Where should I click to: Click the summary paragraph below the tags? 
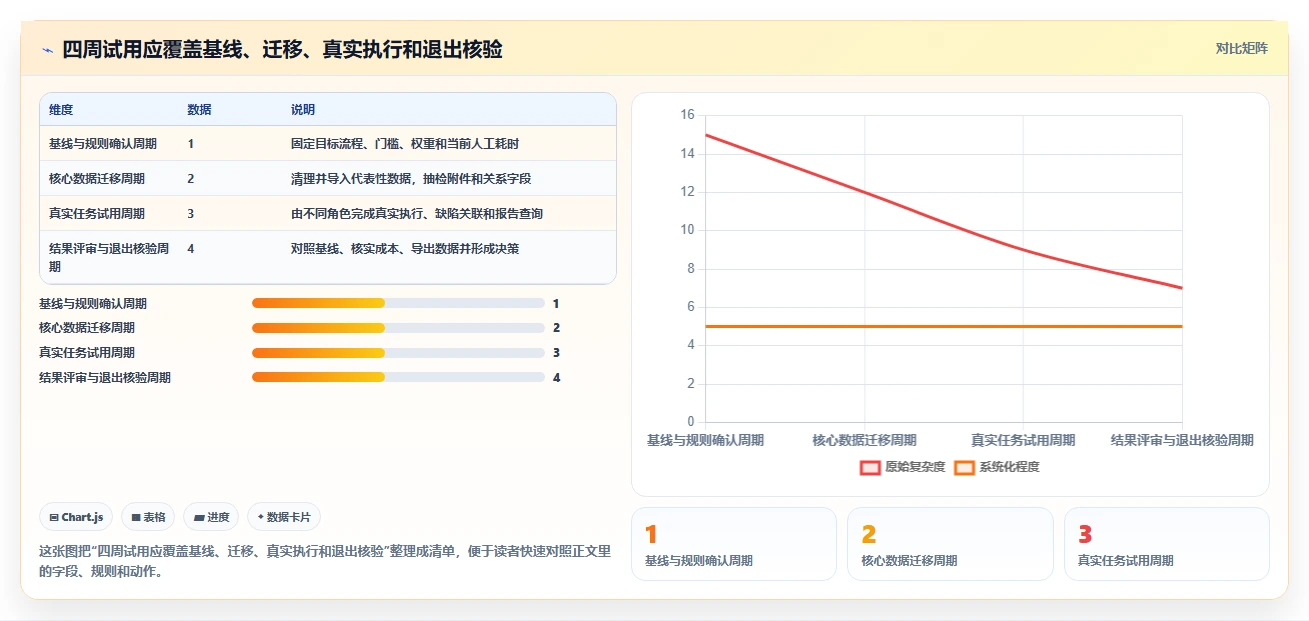point(325,562)
